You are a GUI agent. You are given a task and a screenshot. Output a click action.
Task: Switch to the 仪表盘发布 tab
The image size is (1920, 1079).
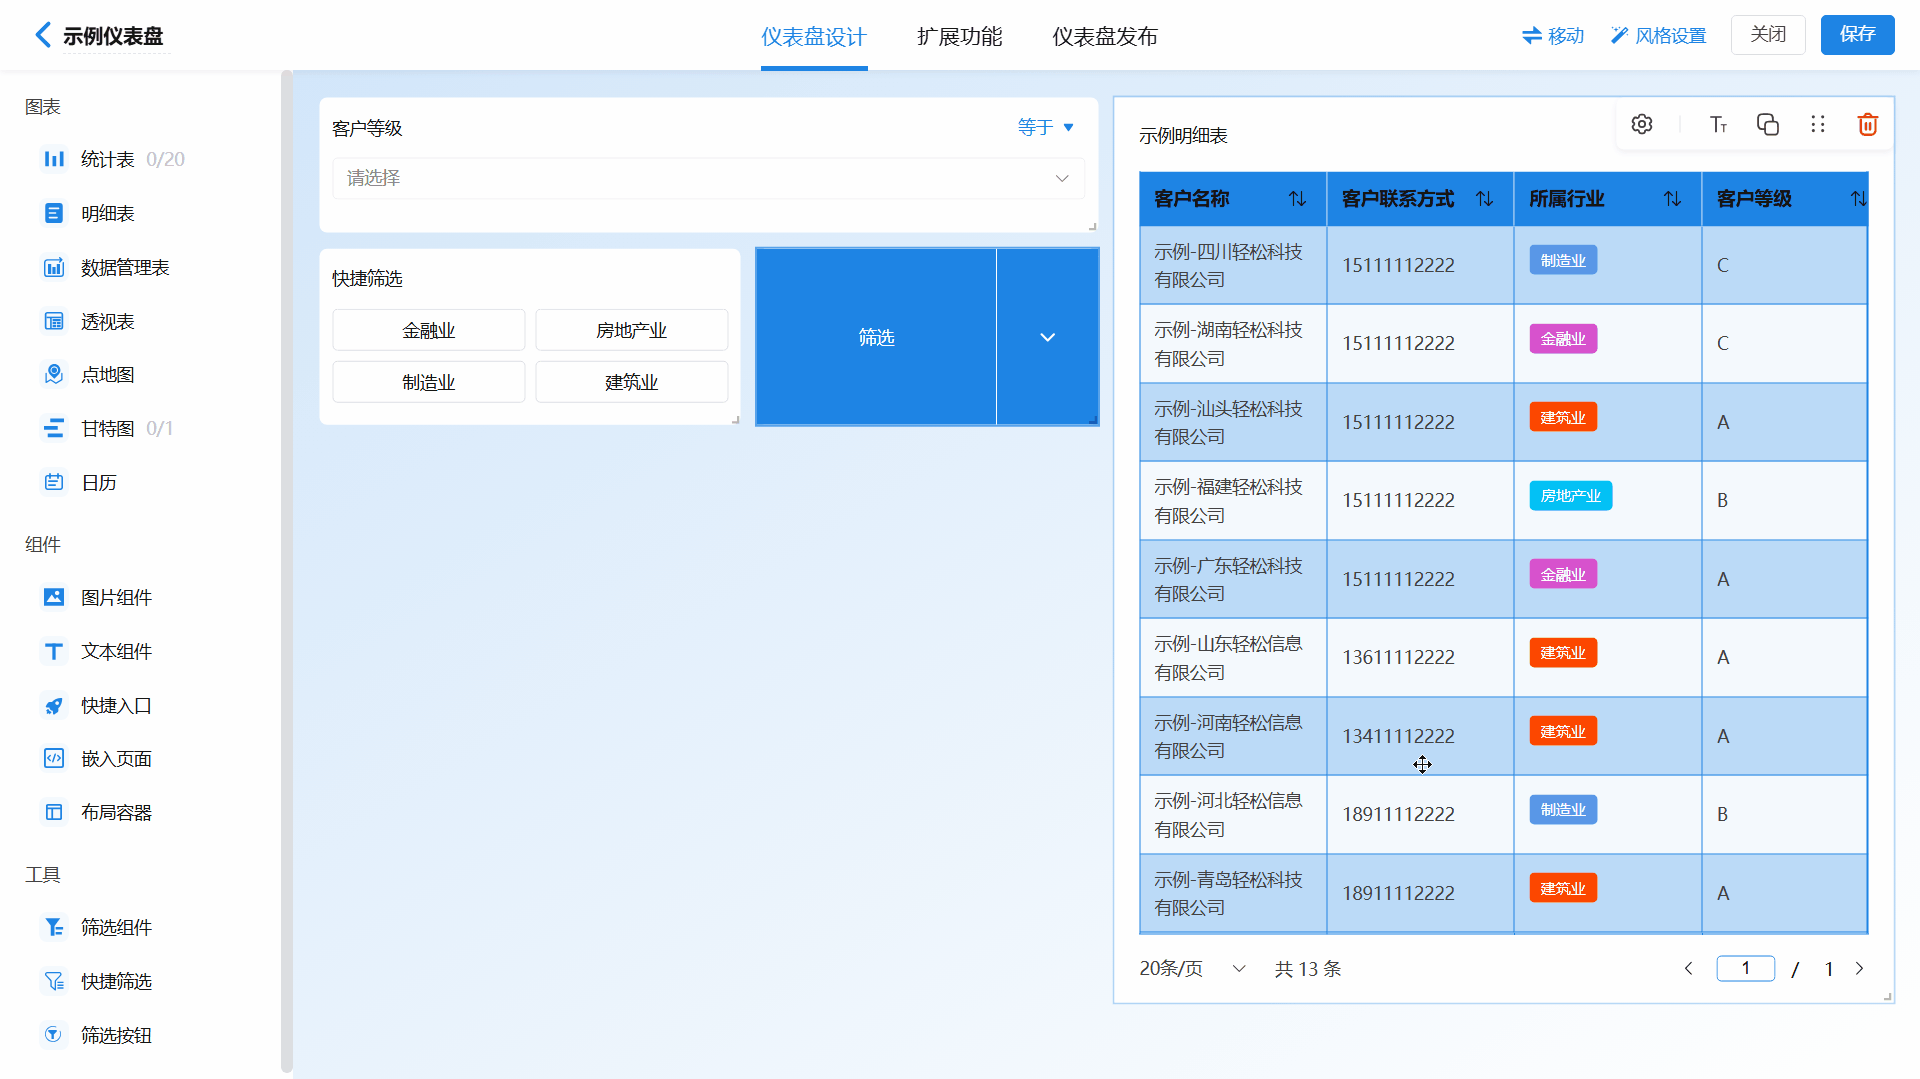pos(1105,37)
